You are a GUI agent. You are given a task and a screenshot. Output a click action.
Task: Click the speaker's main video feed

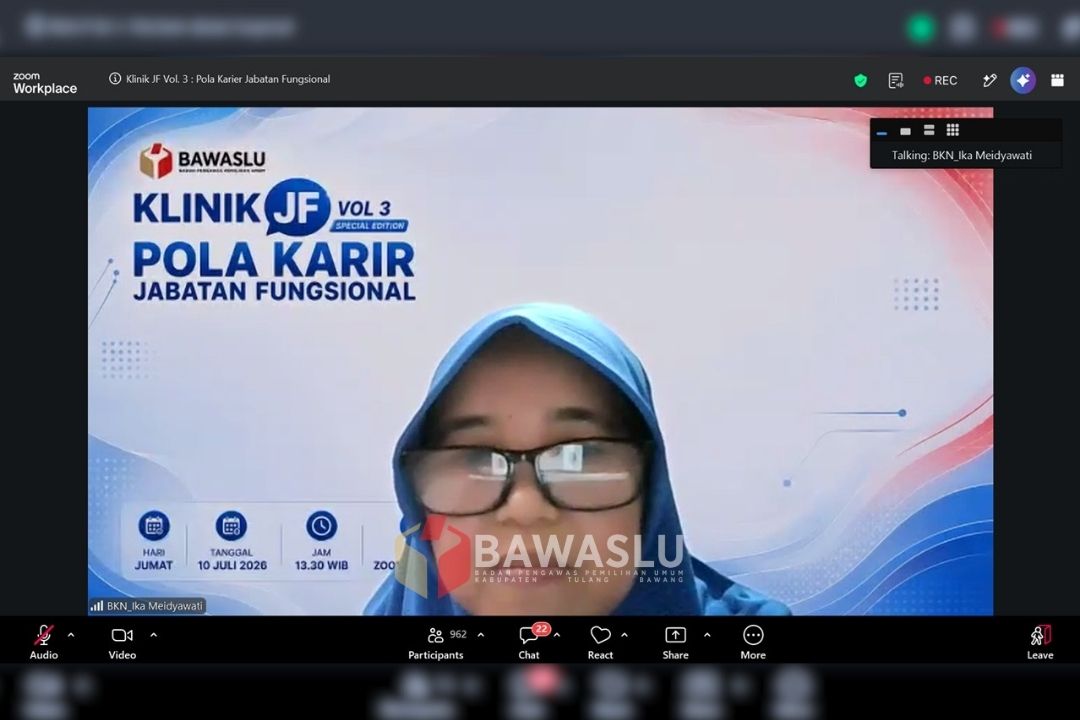540,361
